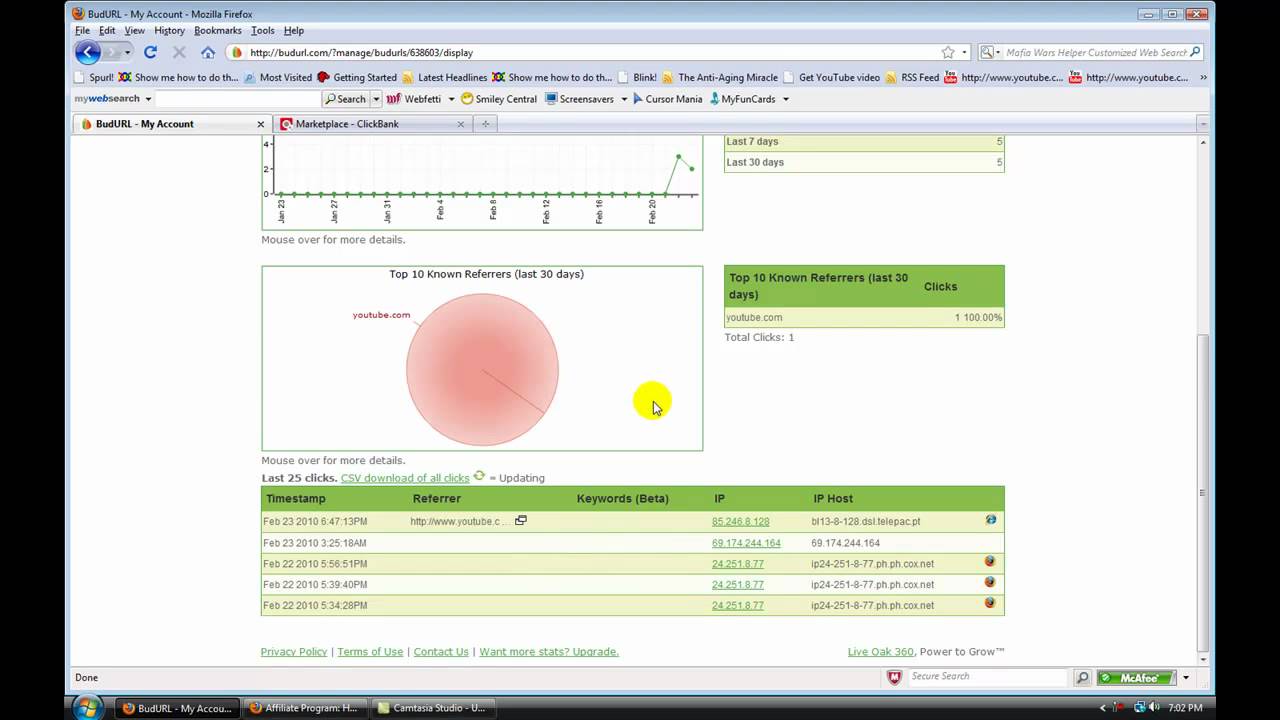Click the McAfee Secure Search field
The image size is (1280, 720).
point(988,677)
